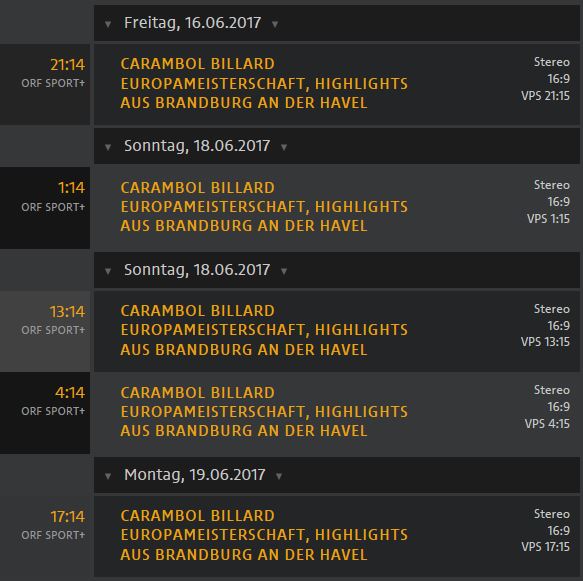This screenshot has width=583, height=581.
Task: Open the 4:14 Carambol Billard programme title
Action: (264, 412)
